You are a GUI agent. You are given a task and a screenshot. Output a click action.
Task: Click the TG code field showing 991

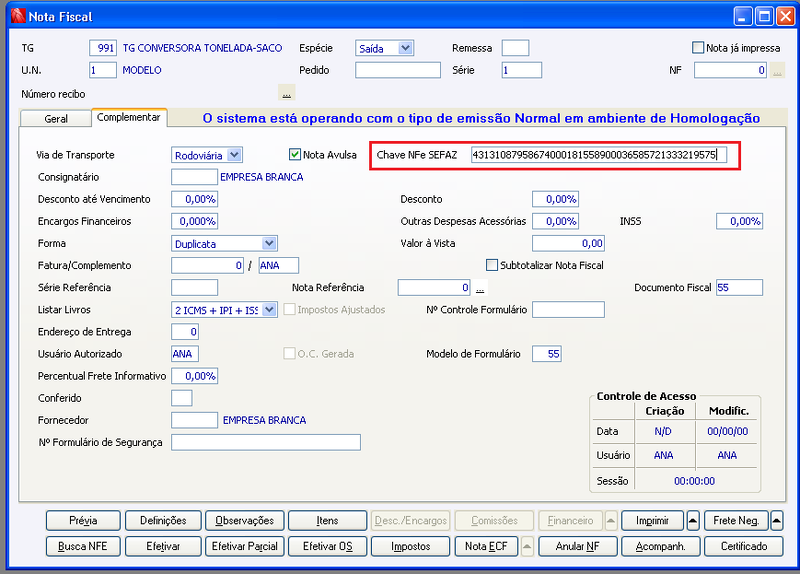point(103,48)
